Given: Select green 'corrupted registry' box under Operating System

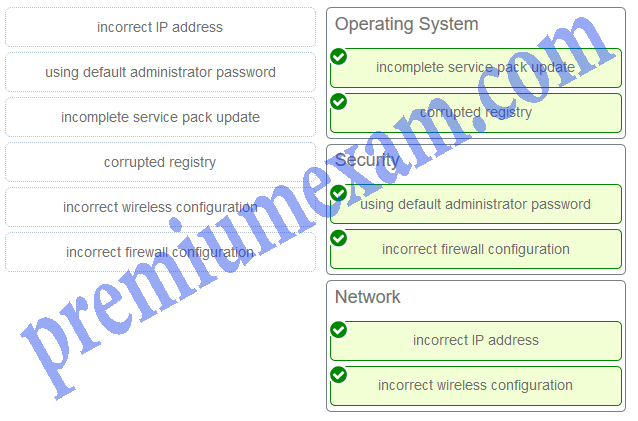Looking at the screenshot, I should click(x=476, y=113).
